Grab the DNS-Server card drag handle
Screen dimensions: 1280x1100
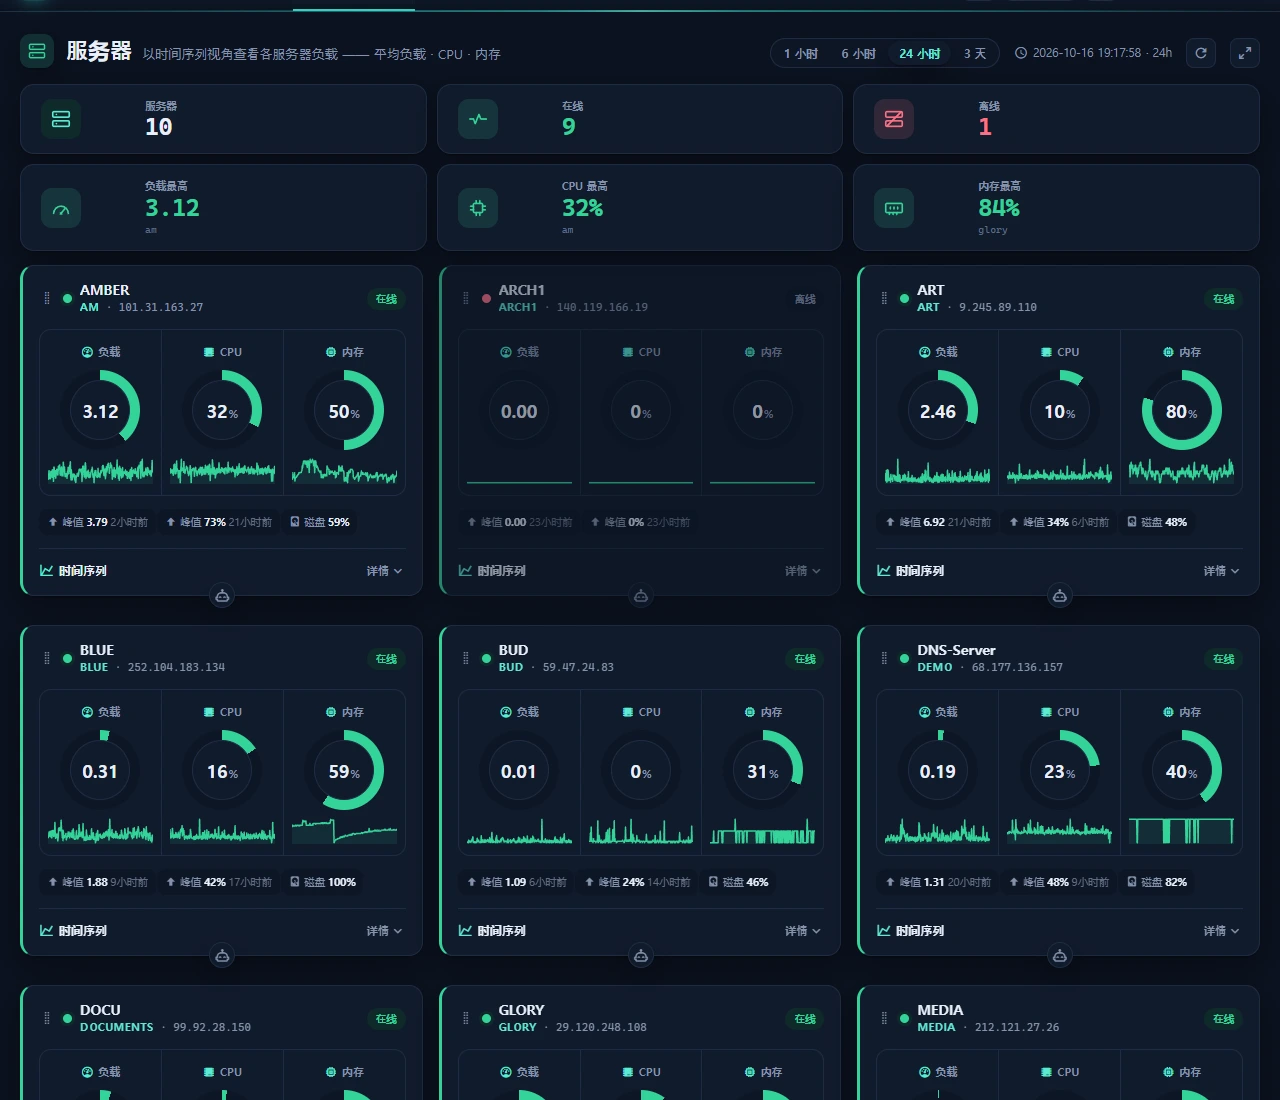(884, 658)
